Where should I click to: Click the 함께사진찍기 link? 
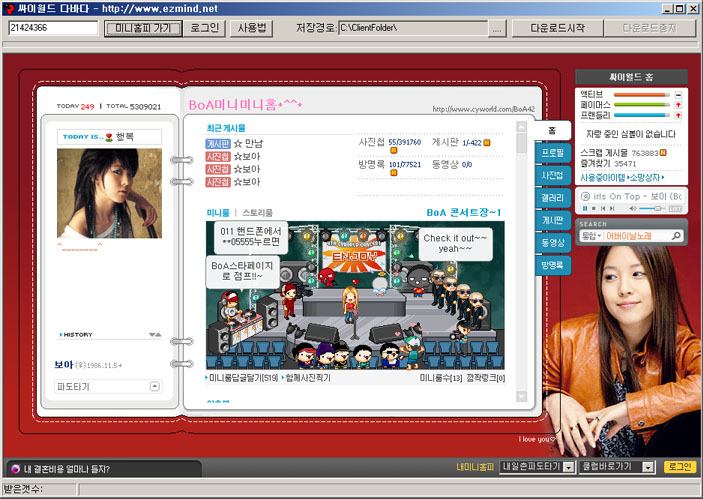click(308, 378)
